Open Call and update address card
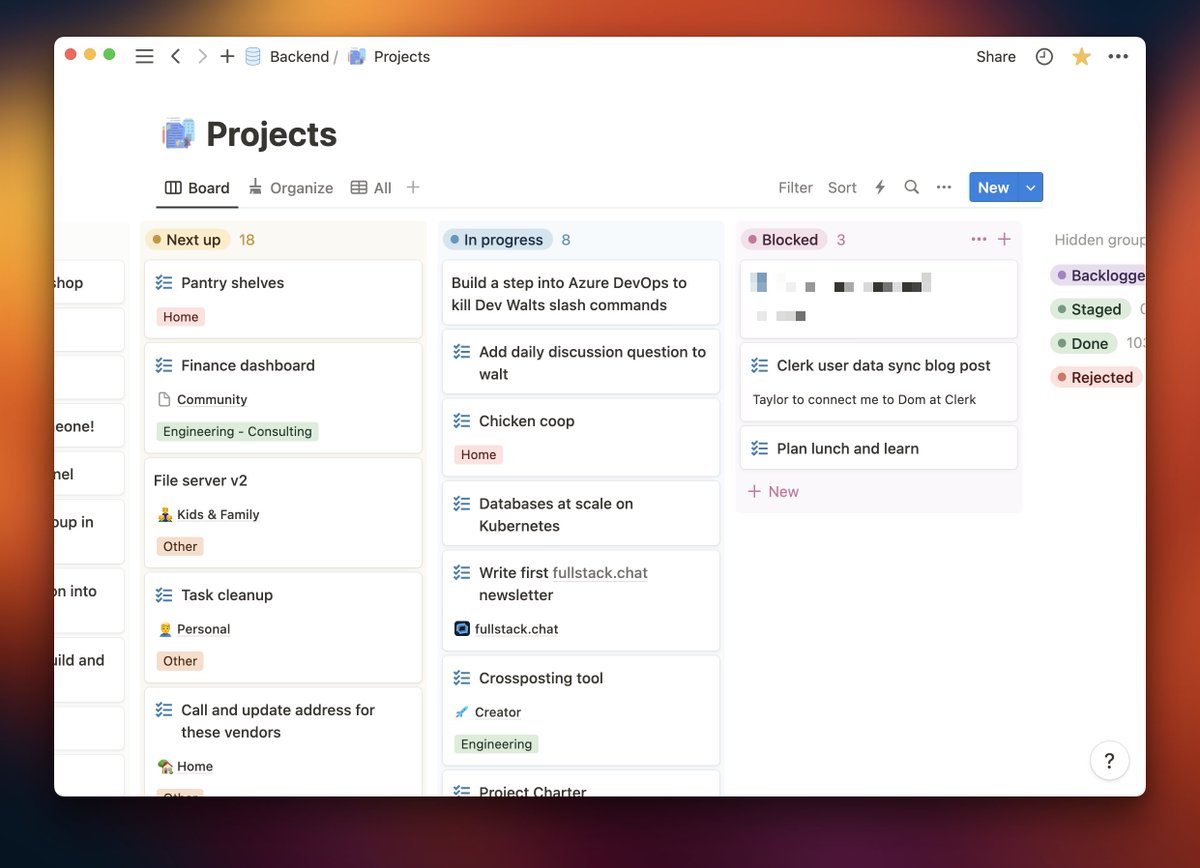 (x=283, y=741)
